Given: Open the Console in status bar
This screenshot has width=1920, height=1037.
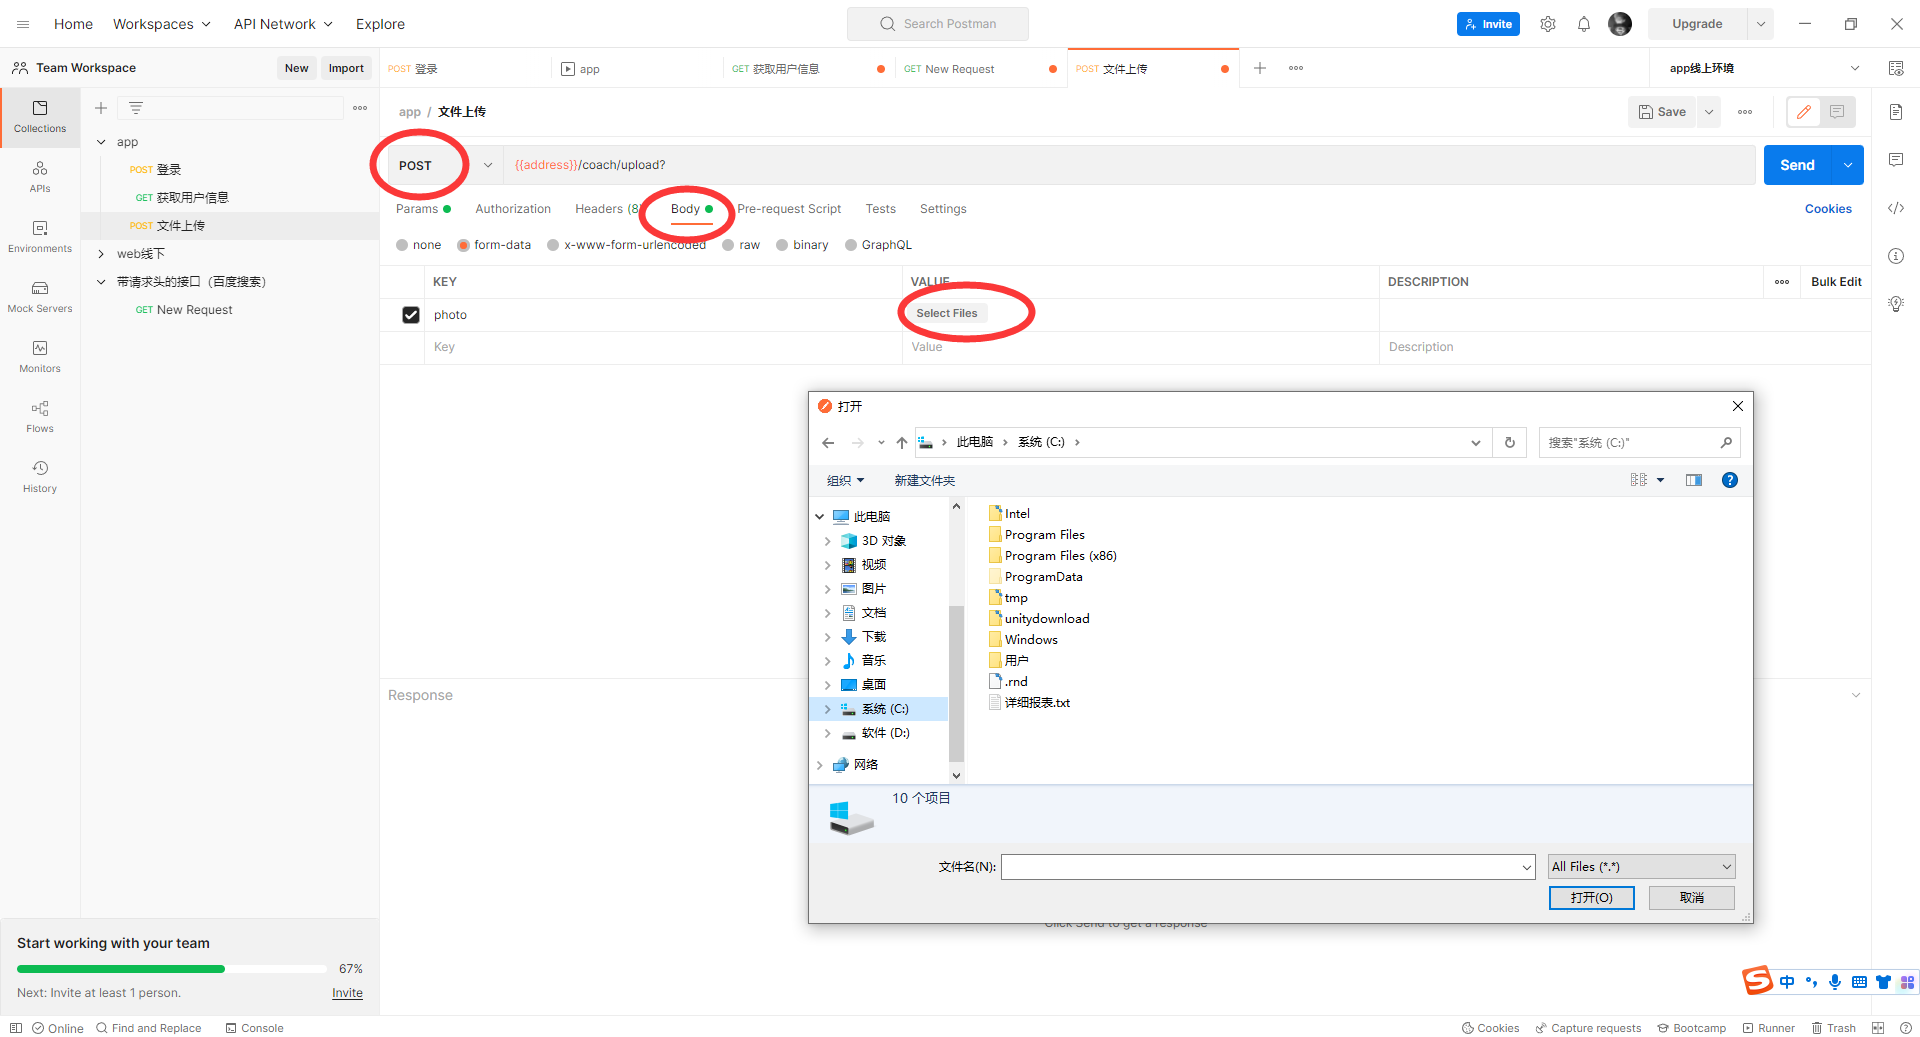Looking at the screenshot, I should 255,1028.
